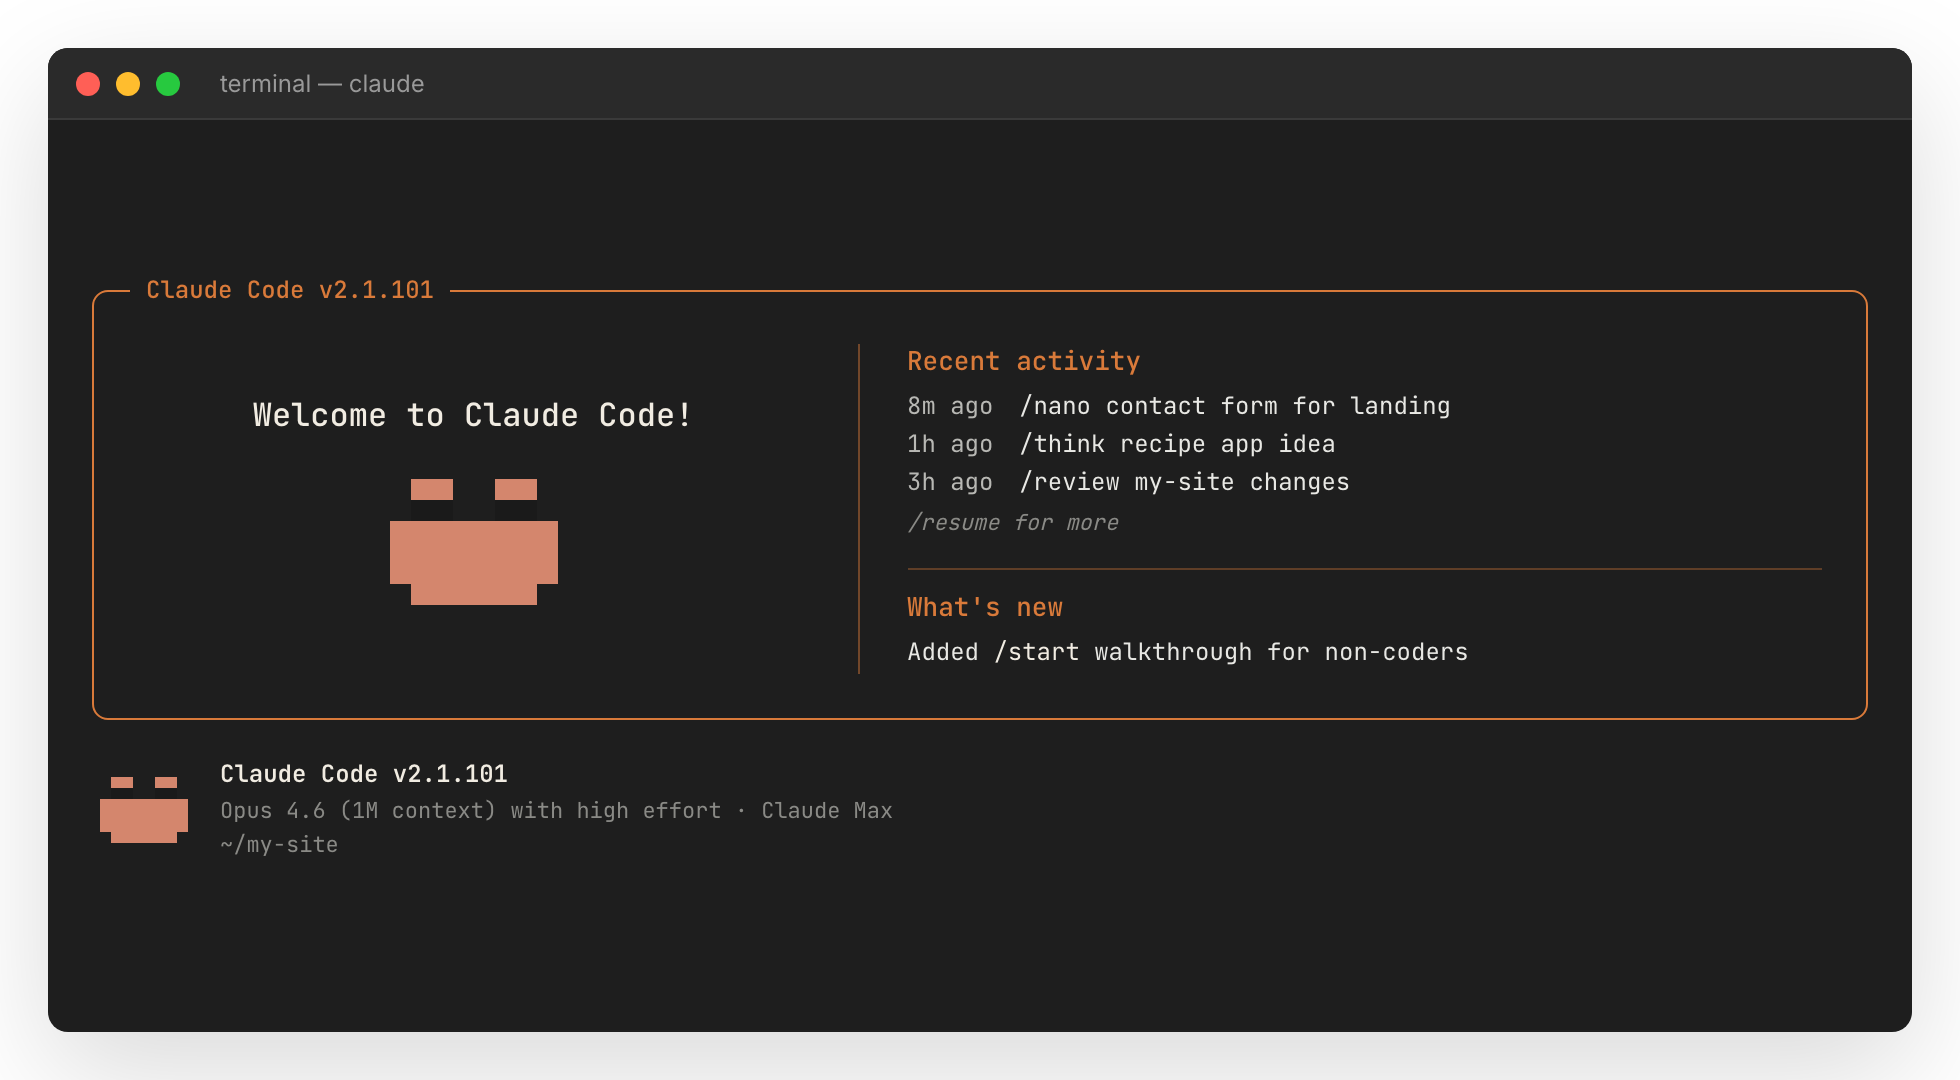Viewport: 1960px width, 1080px height.
Task: Click the green maximize traffic light
Action: pyautogui.click(x=168, y=84)
